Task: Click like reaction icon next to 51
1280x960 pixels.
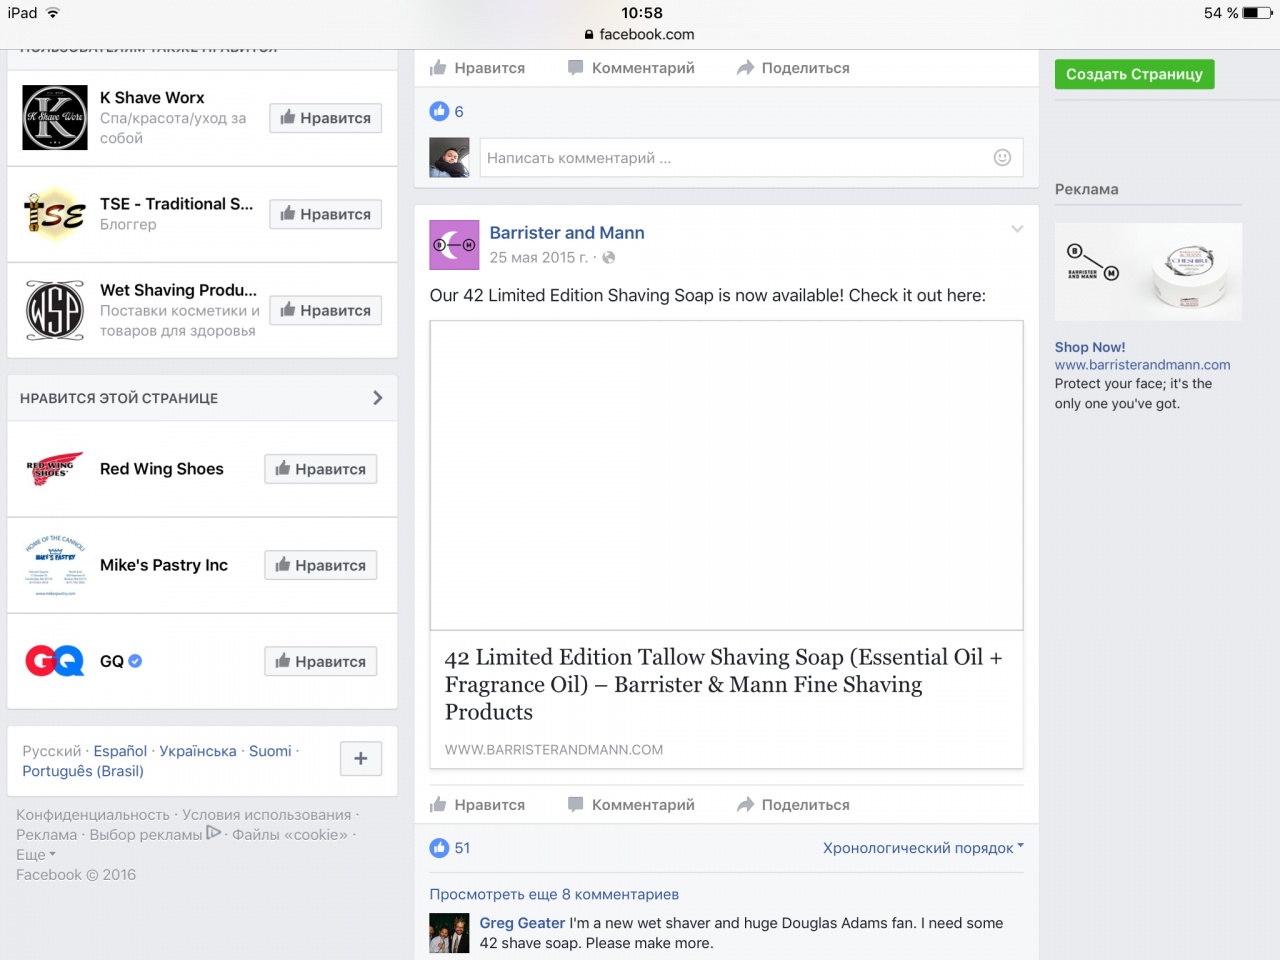Action: [439, 848]
